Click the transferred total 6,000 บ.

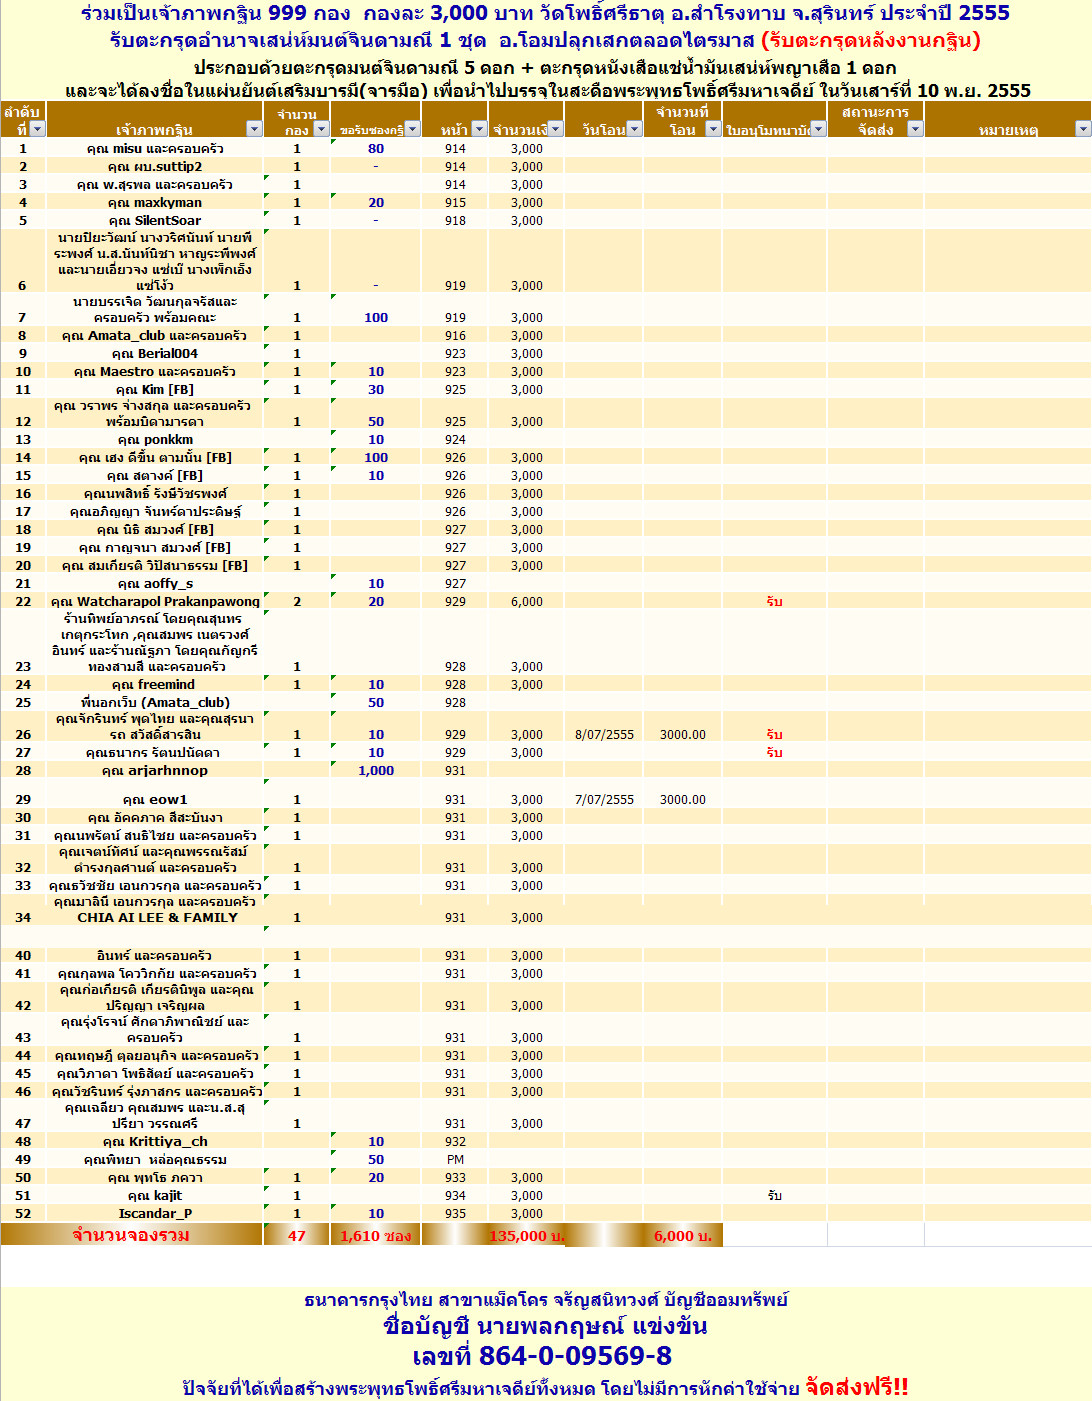pyautogui.click(x=683, y=1236)
